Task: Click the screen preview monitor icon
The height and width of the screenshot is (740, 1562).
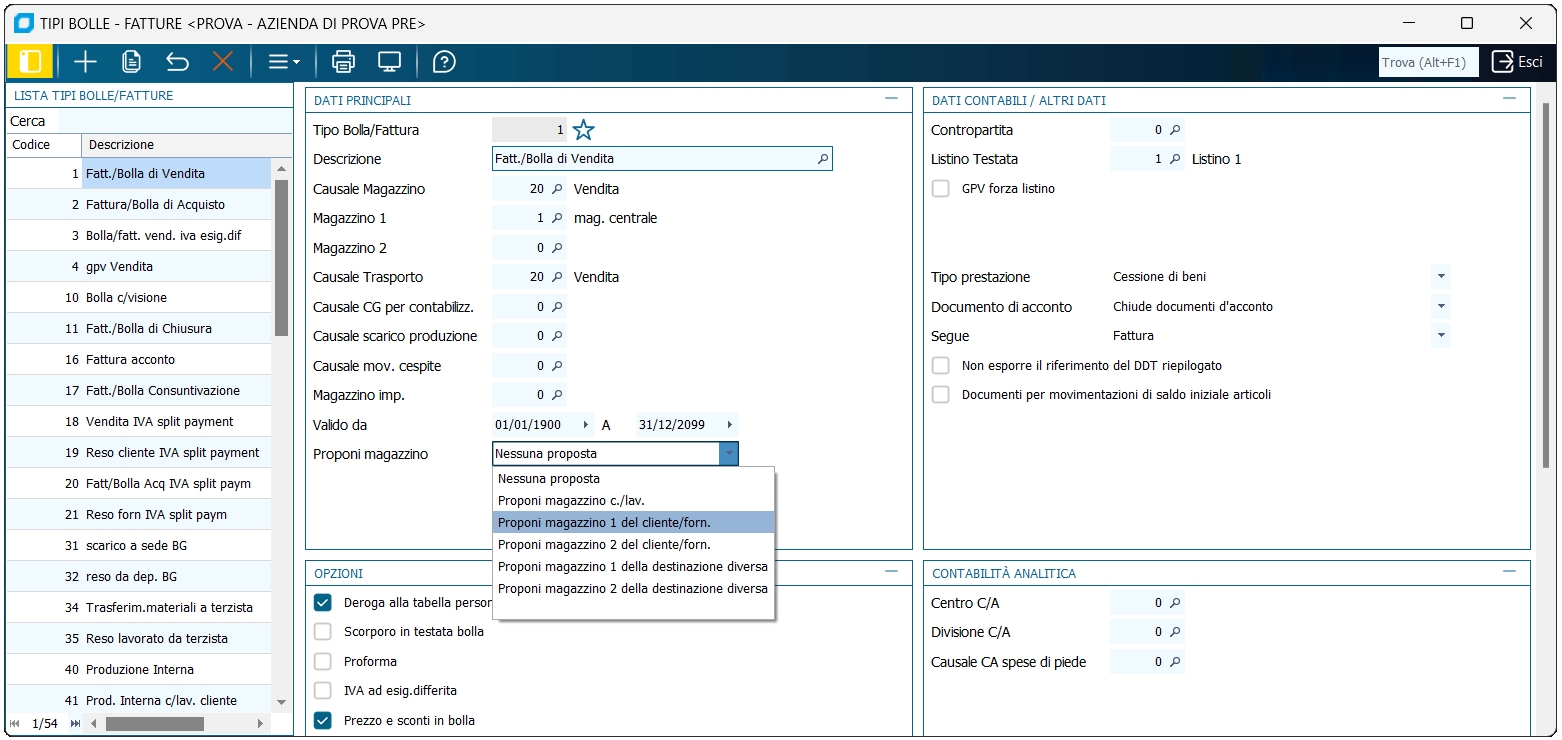Action: coord(389,62)
